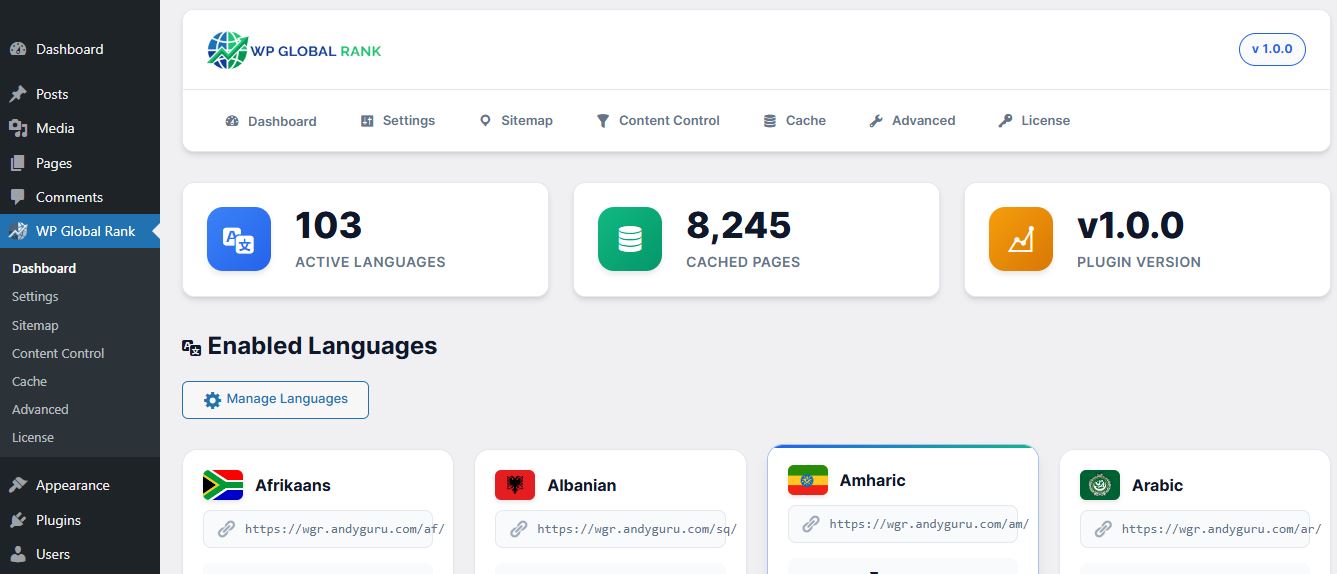The width and height of the screenshot is (1337, 574).
Task: Click the Plugins plug icon
Action: [18, 520]
